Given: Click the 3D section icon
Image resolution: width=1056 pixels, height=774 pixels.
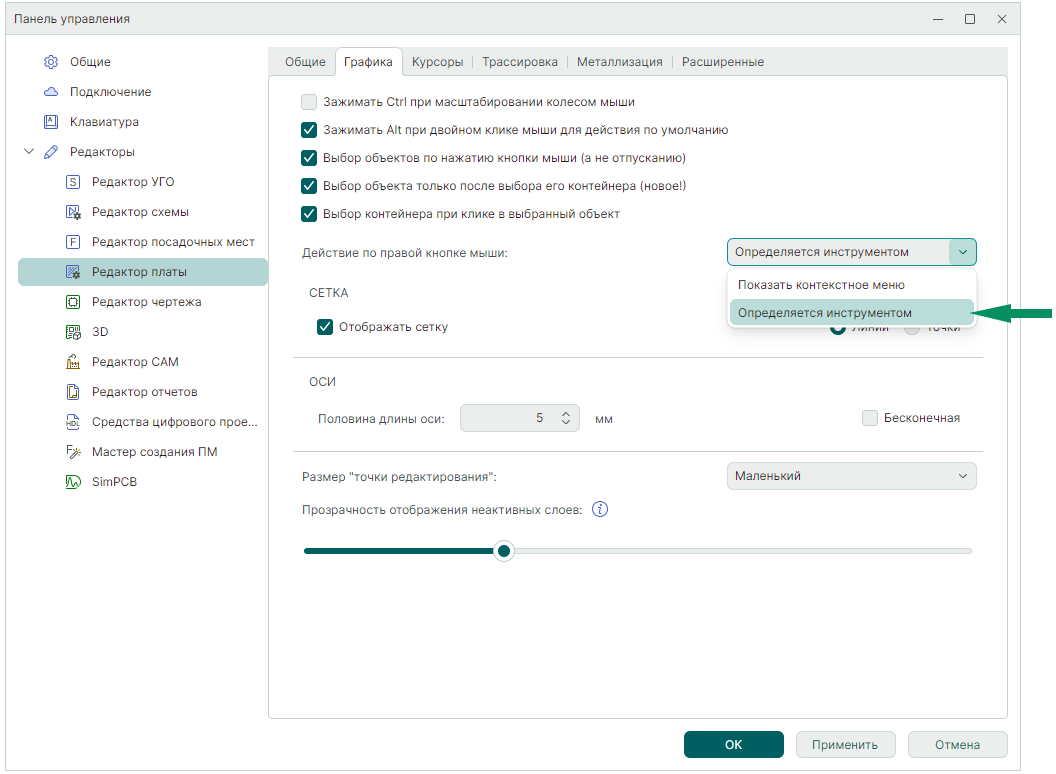Looking at the screenshot, I should pyautogui.click(x=73, y=332).
